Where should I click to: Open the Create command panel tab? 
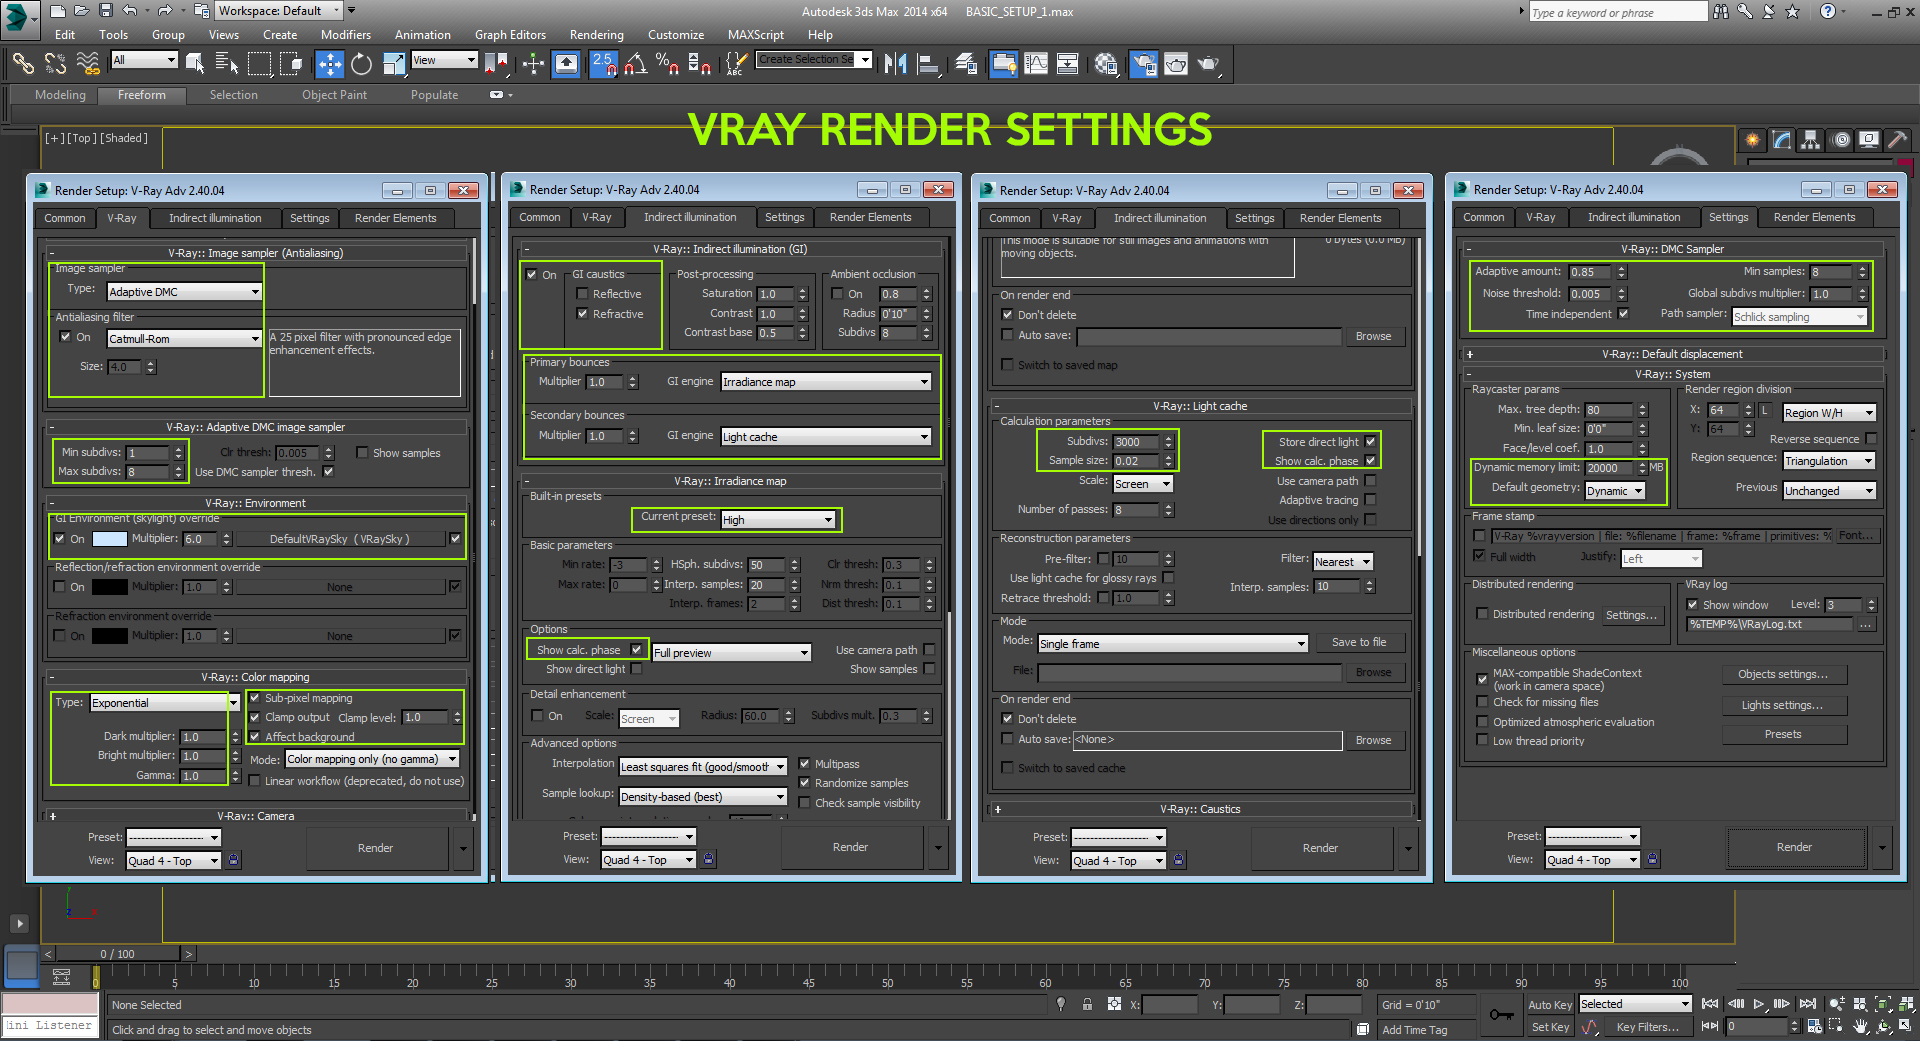(x=1752, y=140)
